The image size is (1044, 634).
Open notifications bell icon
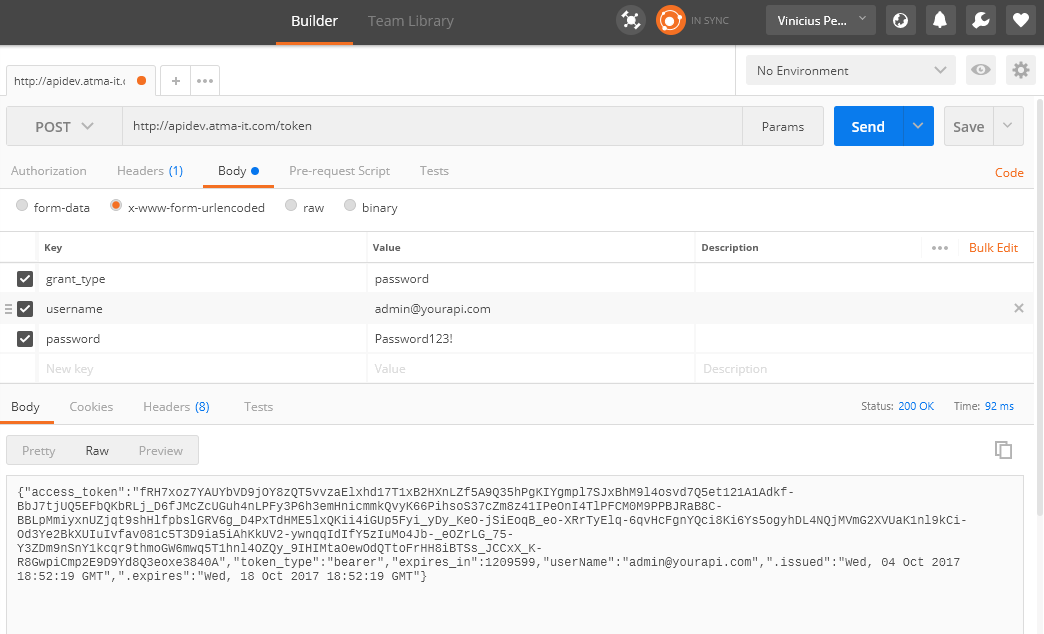[x=940, y=21]
